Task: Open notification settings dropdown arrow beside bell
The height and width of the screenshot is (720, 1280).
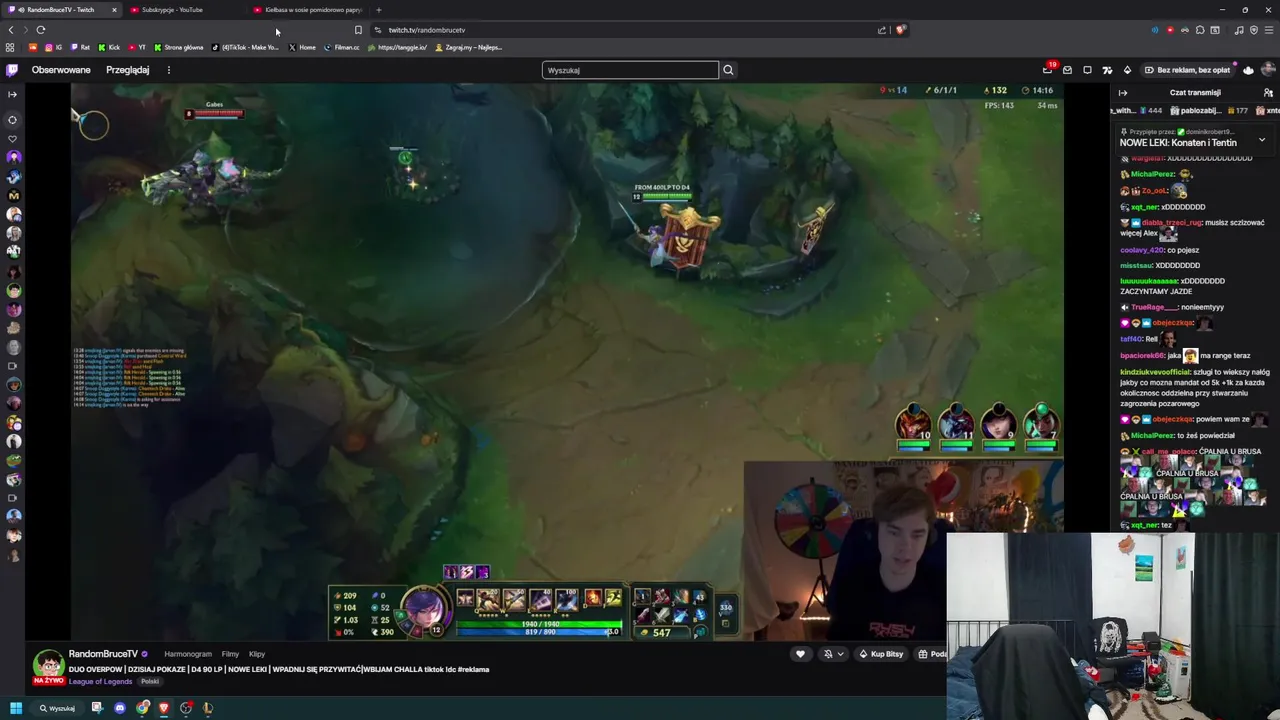Action: pyautogui.click(x=840, y=654)
